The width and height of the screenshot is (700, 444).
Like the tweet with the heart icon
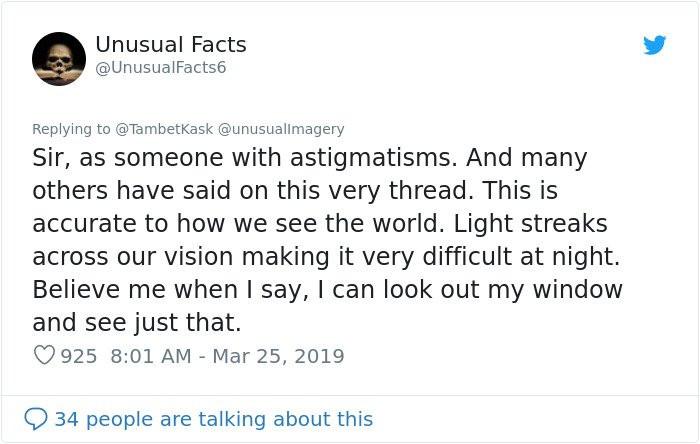click(44, 355)
